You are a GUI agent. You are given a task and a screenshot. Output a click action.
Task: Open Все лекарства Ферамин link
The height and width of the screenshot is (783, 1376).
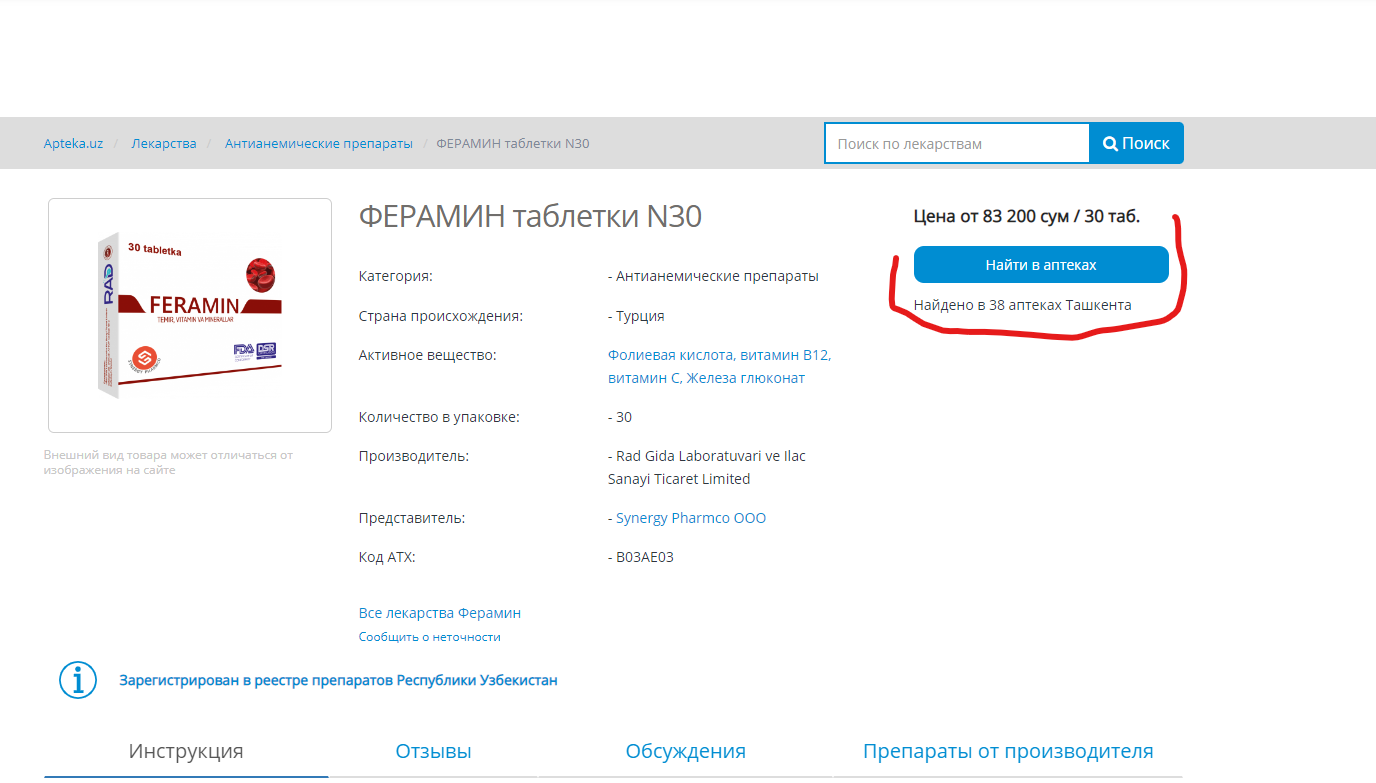point(440,613)
